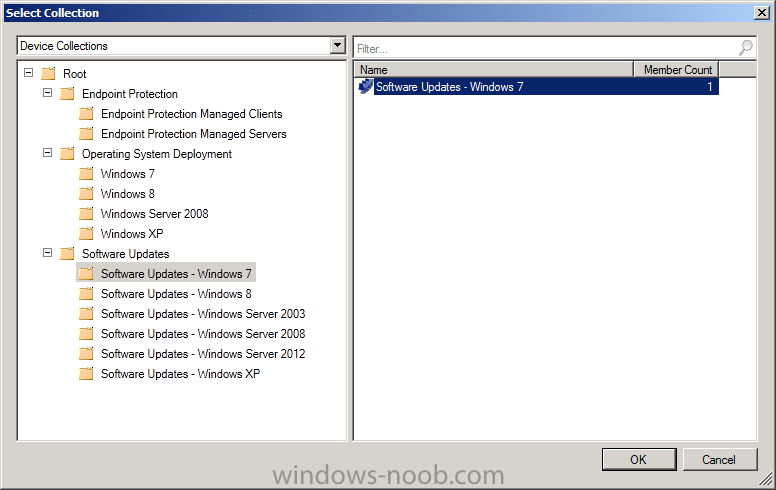776x490 pixels.
Task: Select Software Updates - Windows 7 result row name
Action: [449, 87]
